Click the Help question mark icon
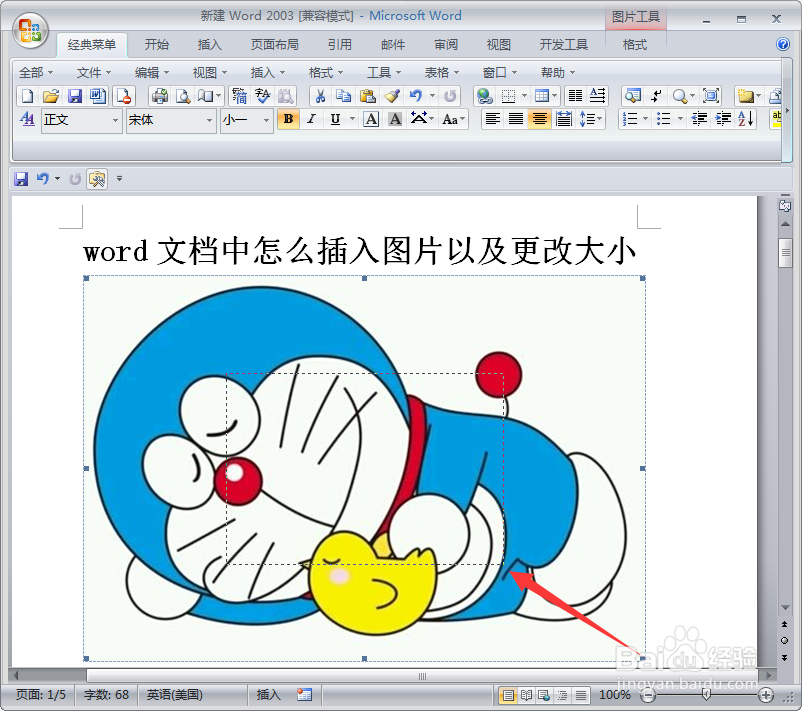The width and height of the screenshot is (802, 711). 783,45
